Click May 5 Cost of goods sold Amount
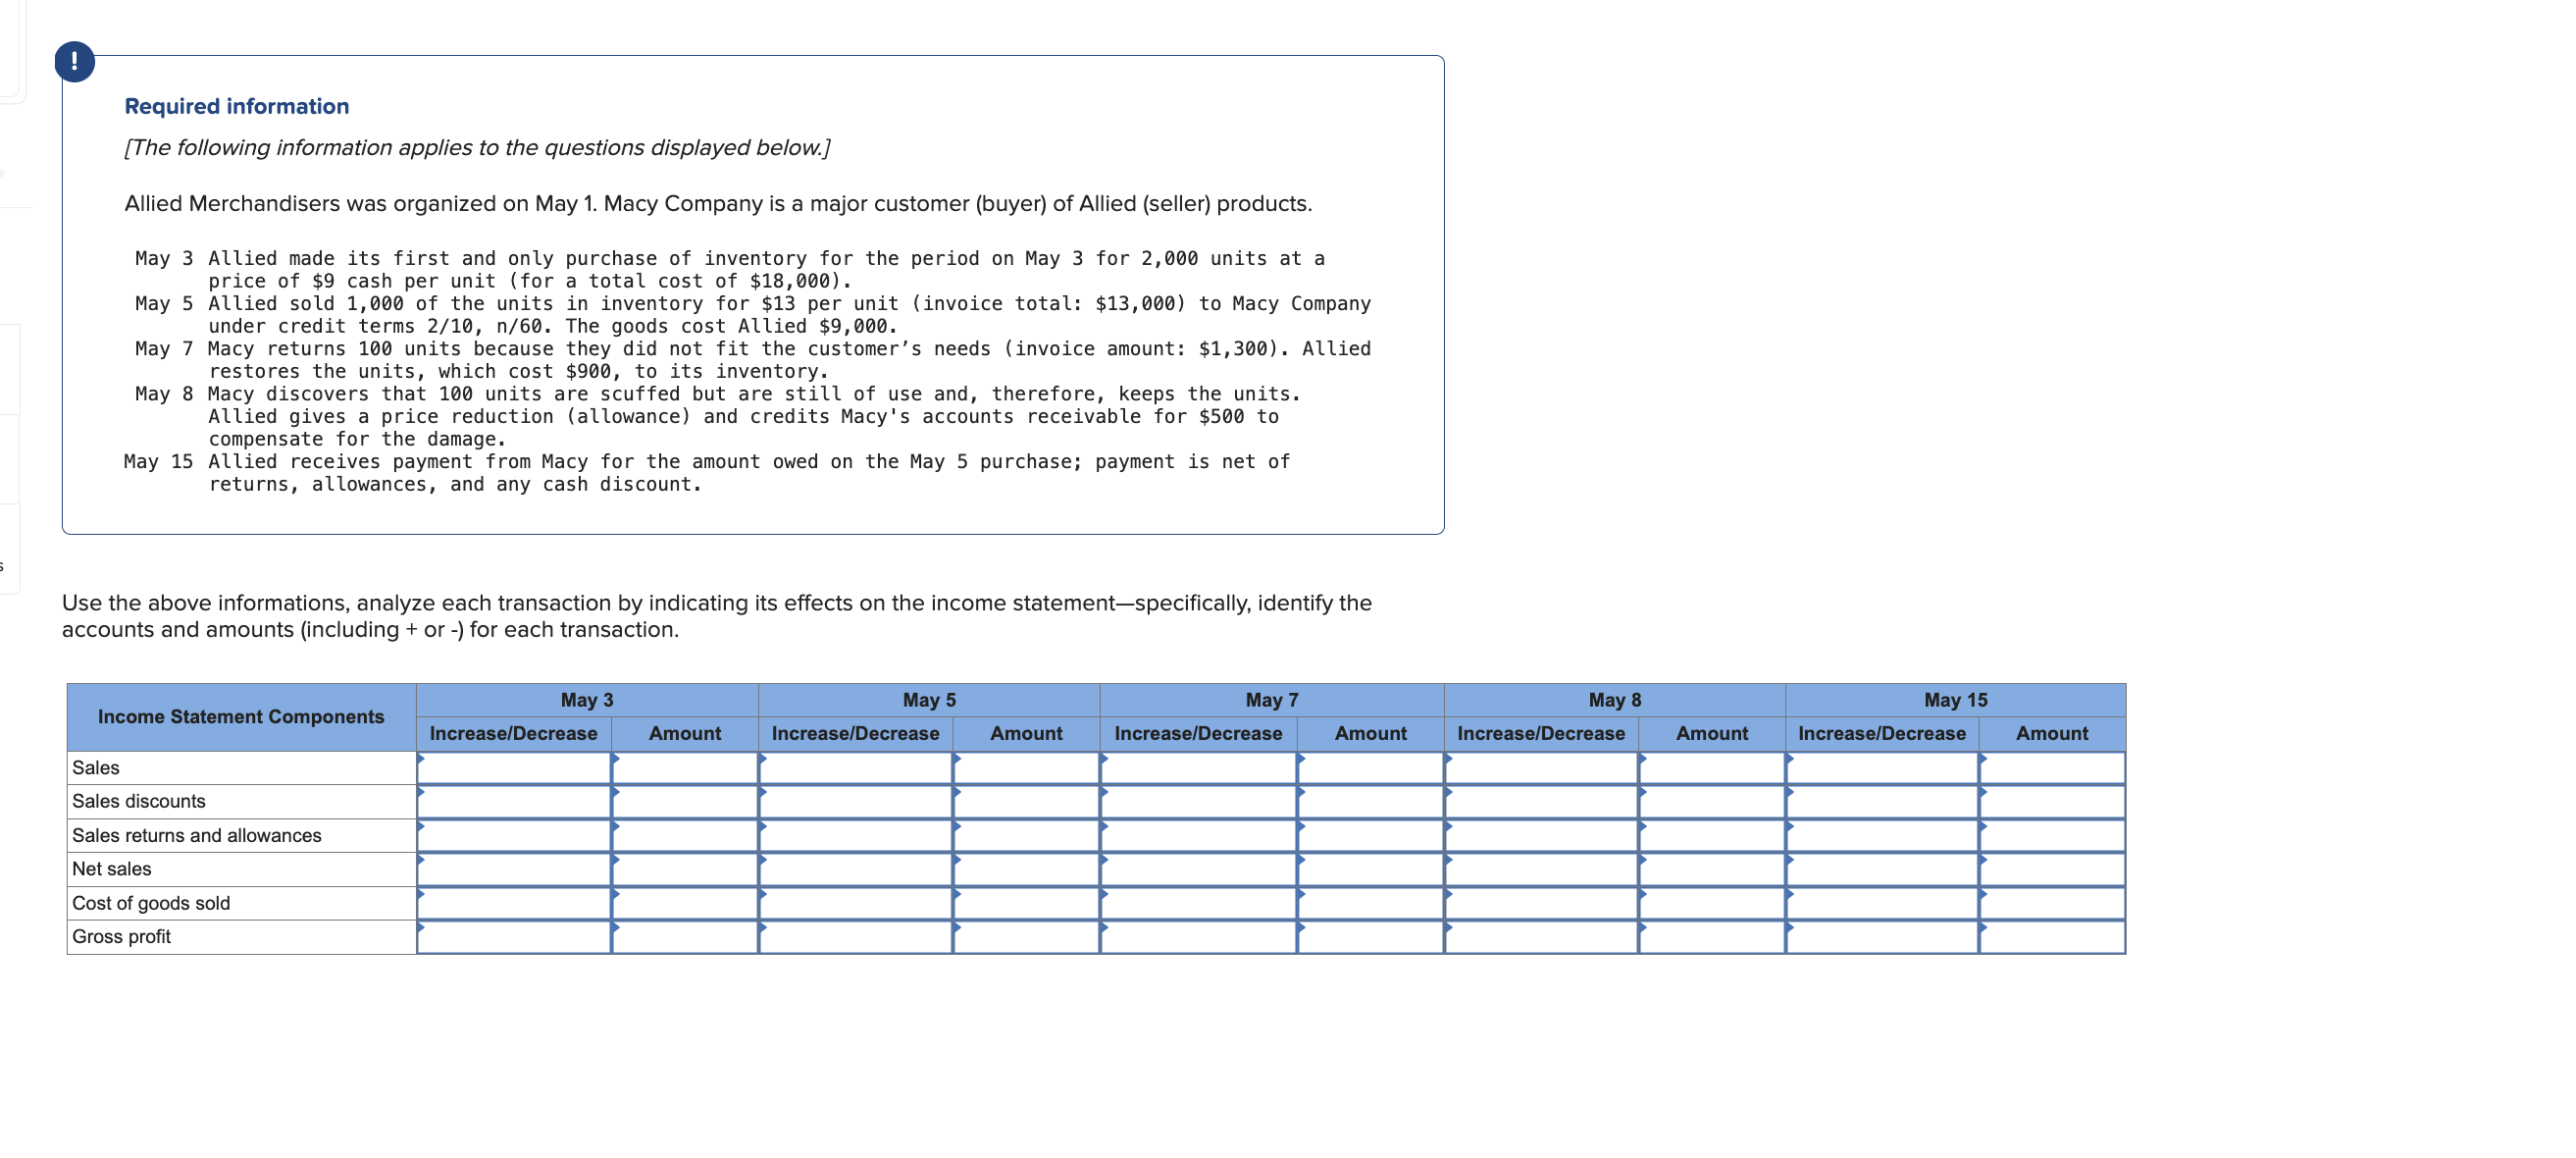Image resolution: width=2576 pixels, height=1158 pixels. [1026, 903]
